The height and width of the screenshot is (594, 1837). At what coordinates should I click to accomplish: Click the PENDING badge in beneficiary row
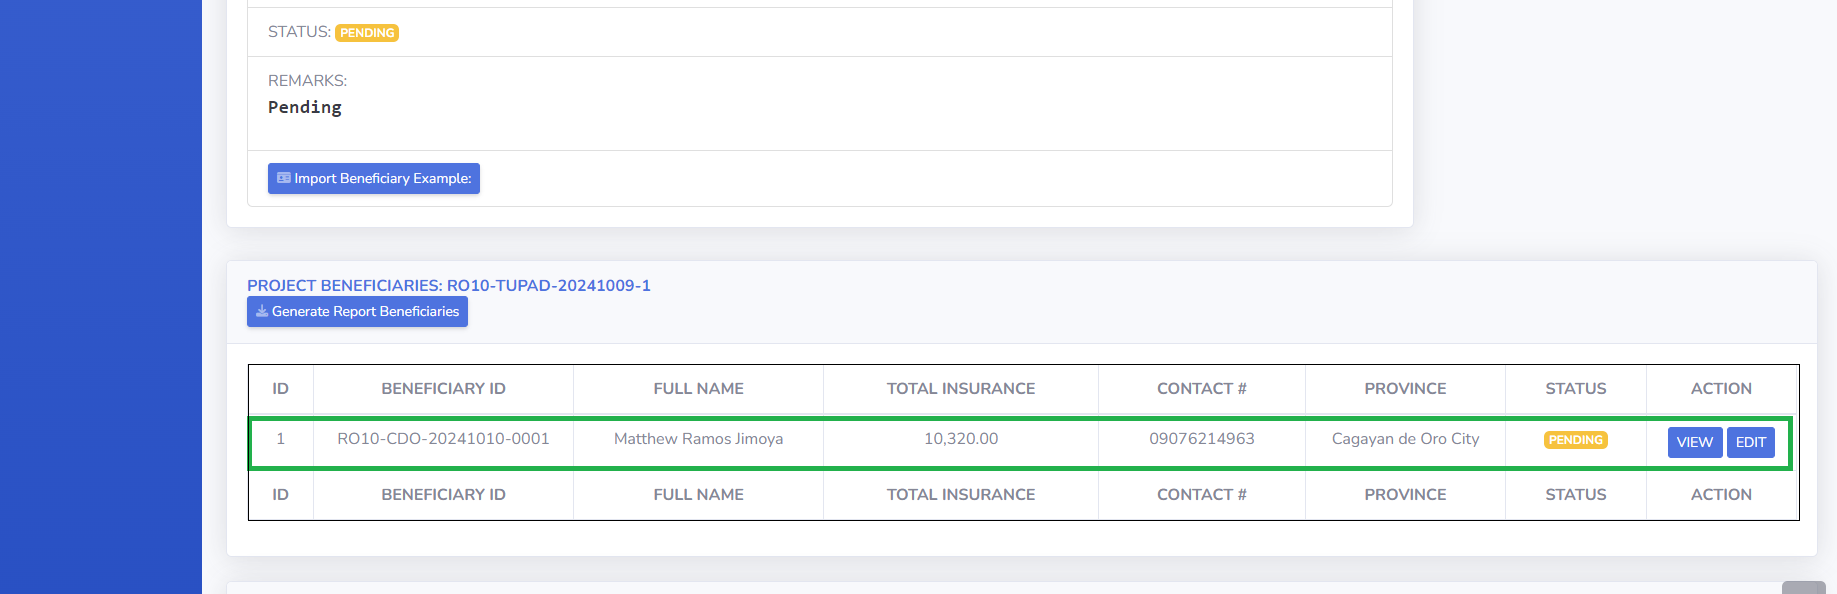[1576, 440]
